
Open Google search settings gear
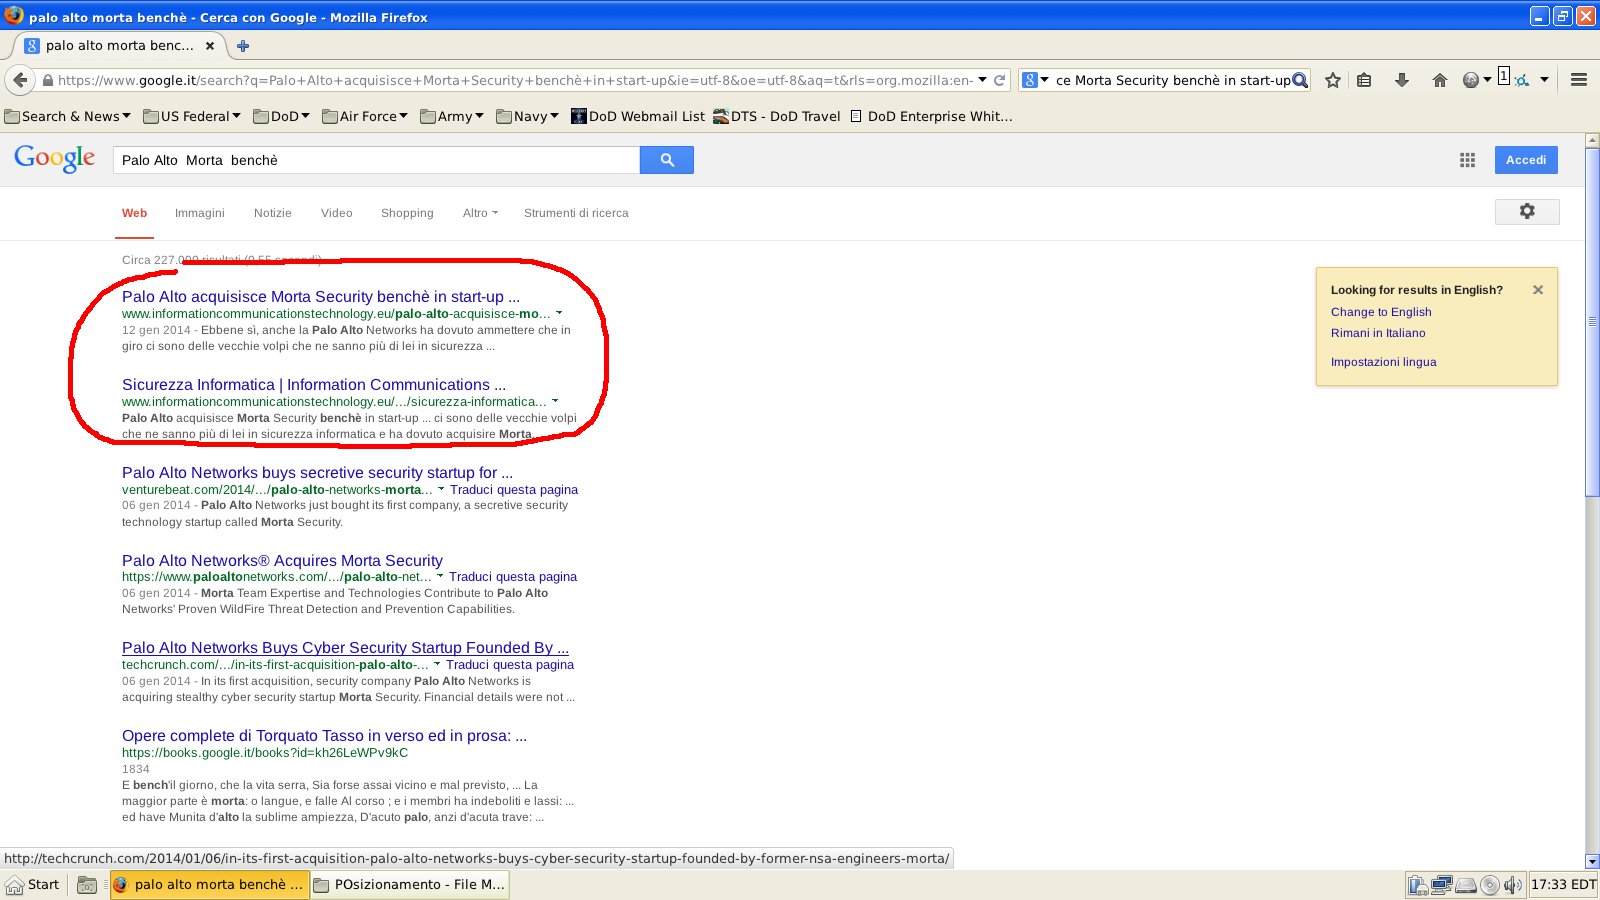(1527, 211)
